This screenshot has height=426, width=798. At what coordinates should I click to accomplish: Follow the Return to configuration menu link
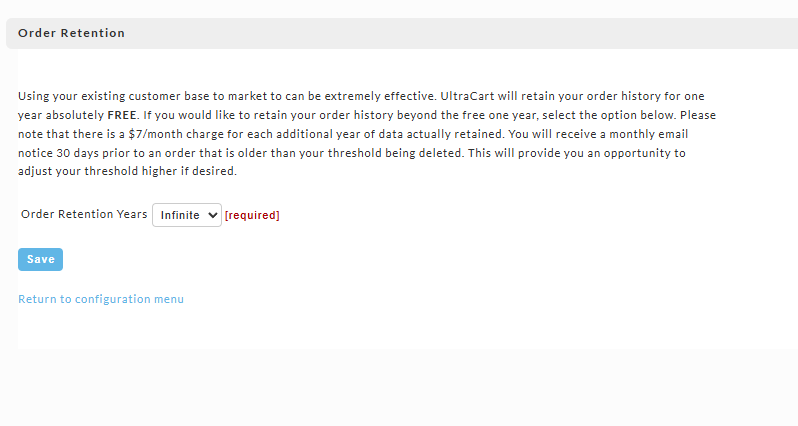click(101, 299)
